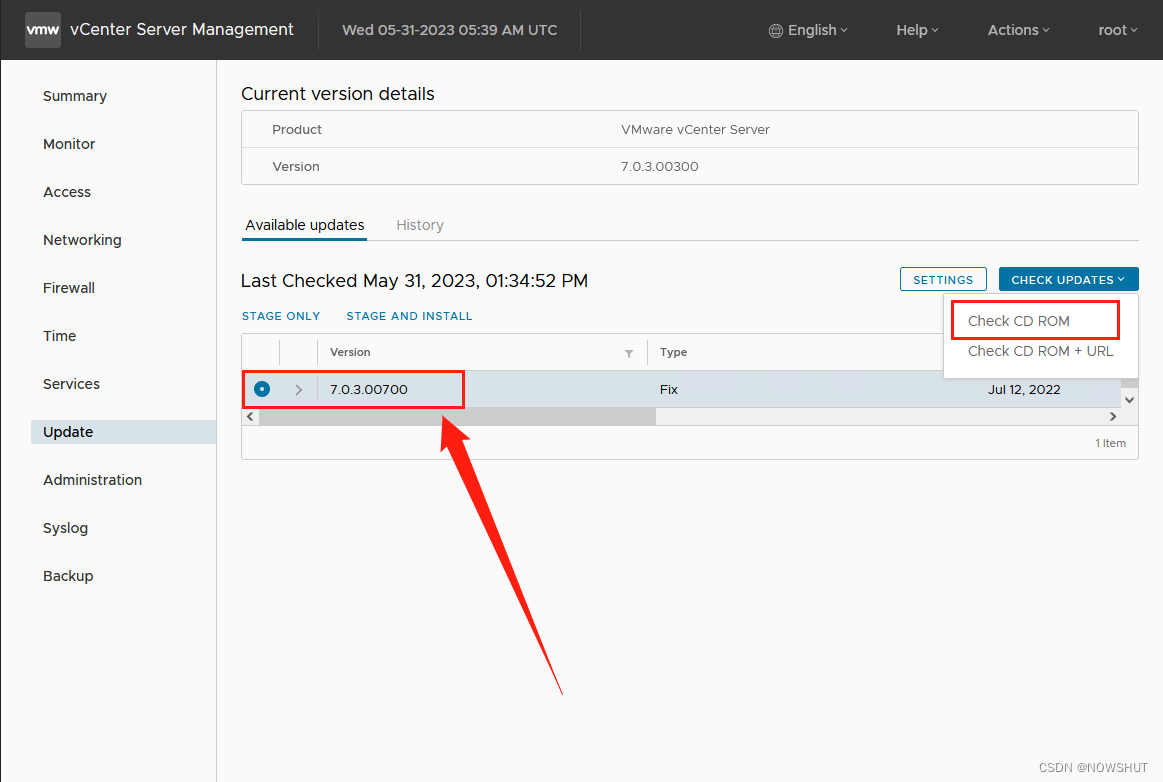Click the Fix type cell
The image size is (1163, 782).
tap(669, 390)
